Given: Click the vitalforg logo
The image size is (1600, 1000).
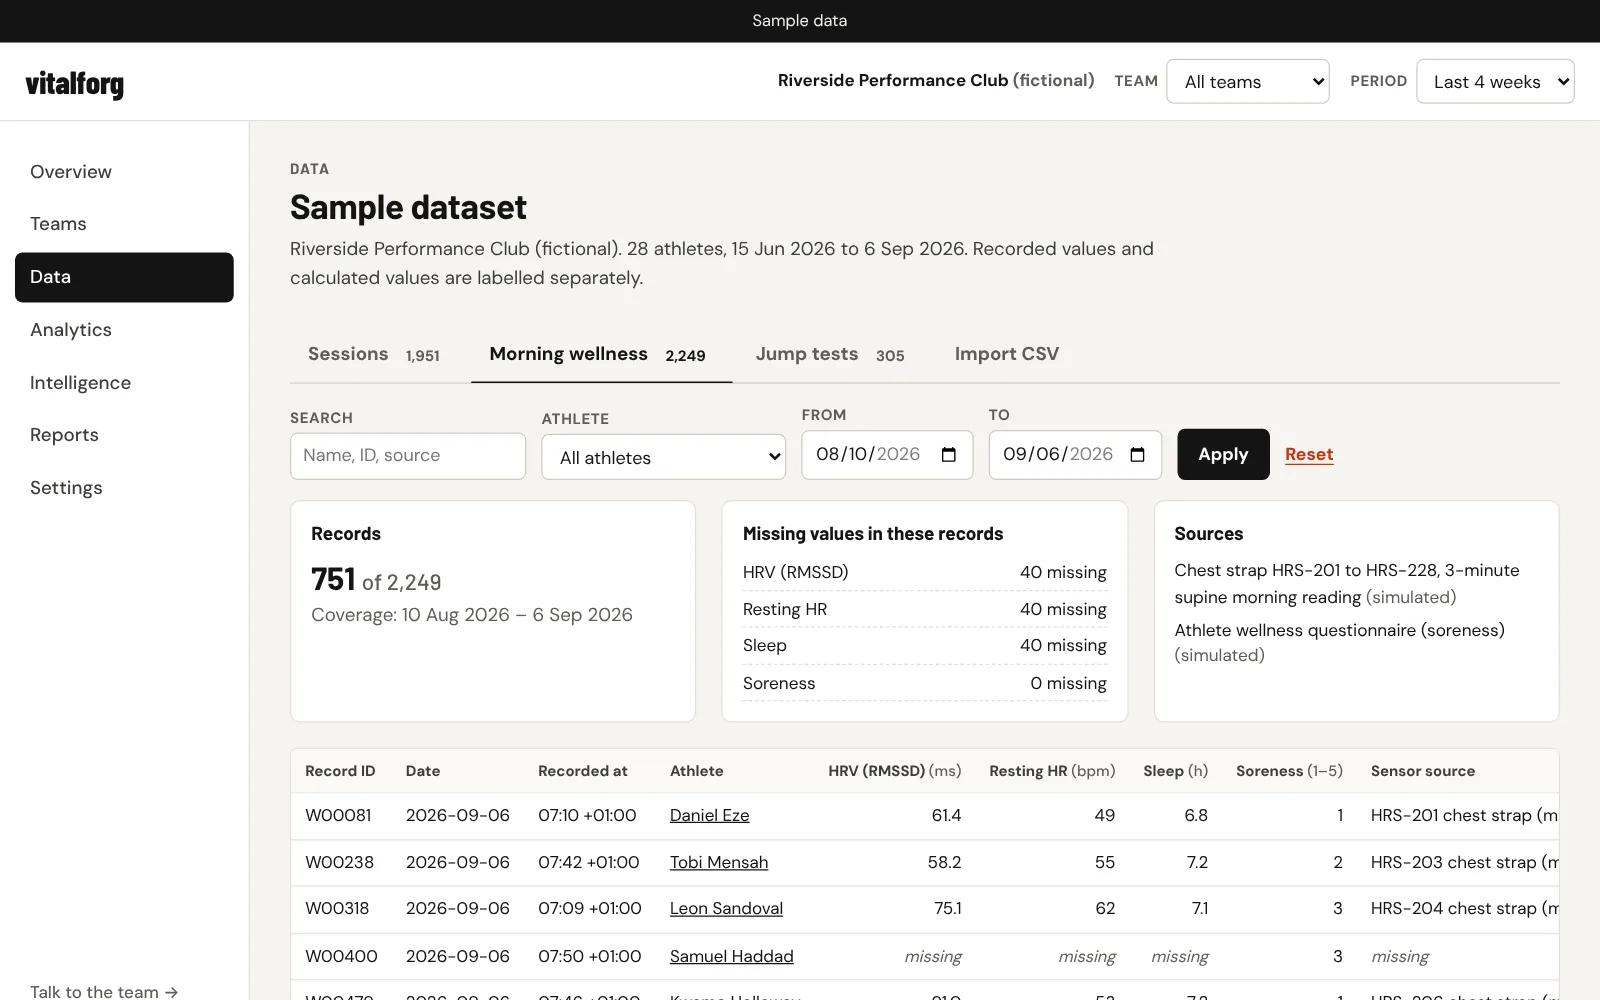Looking at the screenshot, I should 75,84.
